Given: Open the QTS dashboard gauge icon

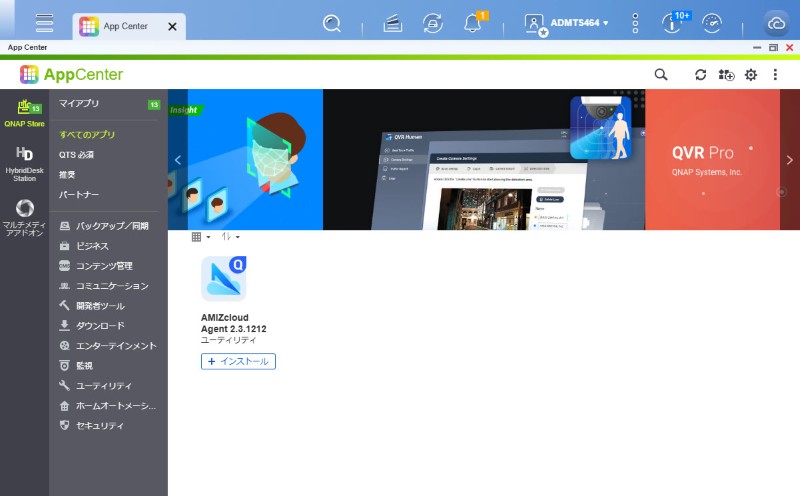Looking at the screenshot, I should pyautogui.click(x=713, y=24).
